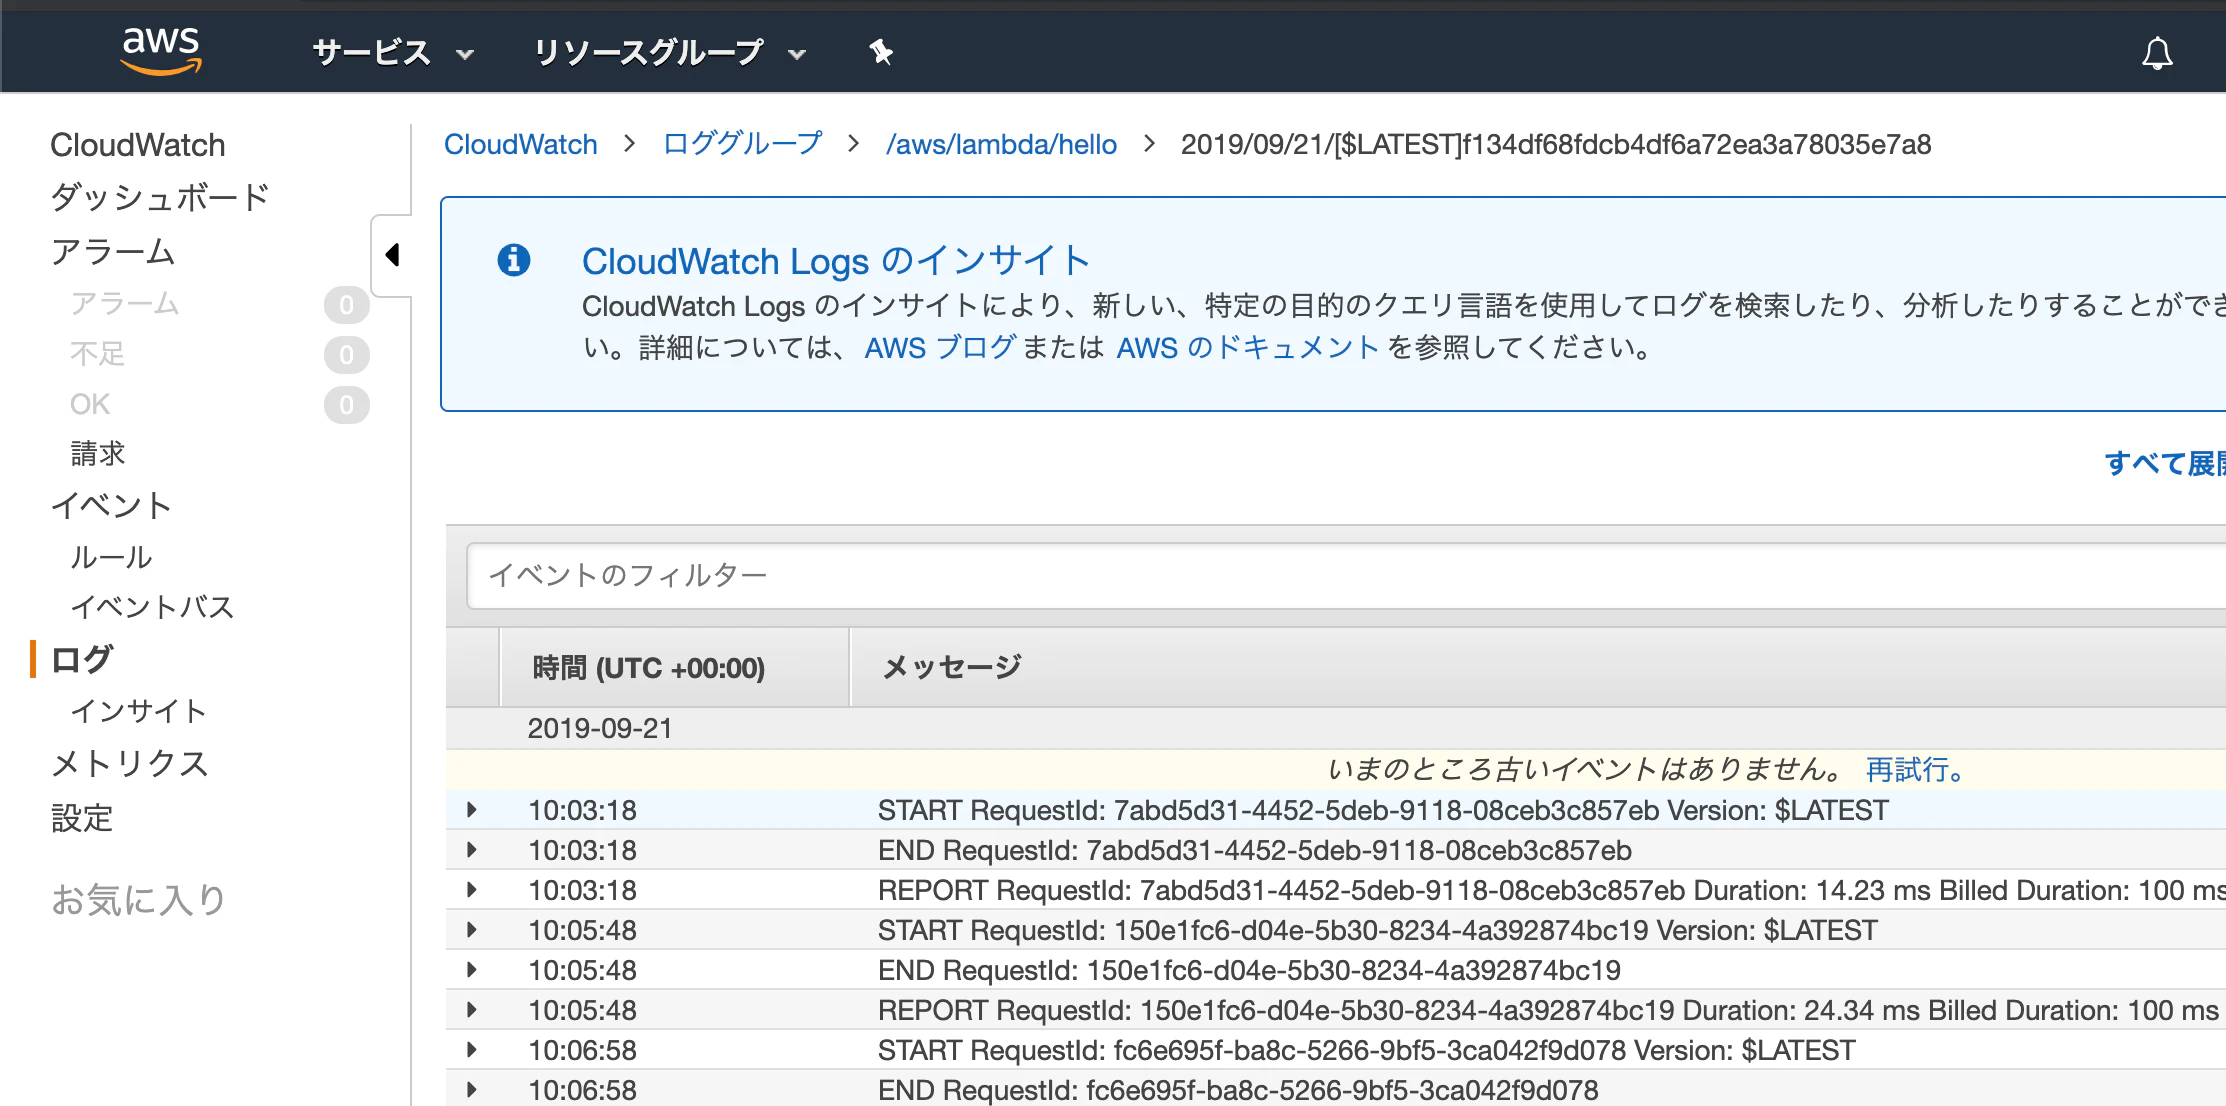
Task: Expand the 10:05:48 START RequestId 150e1fc6 row
Action: [471, 930]
